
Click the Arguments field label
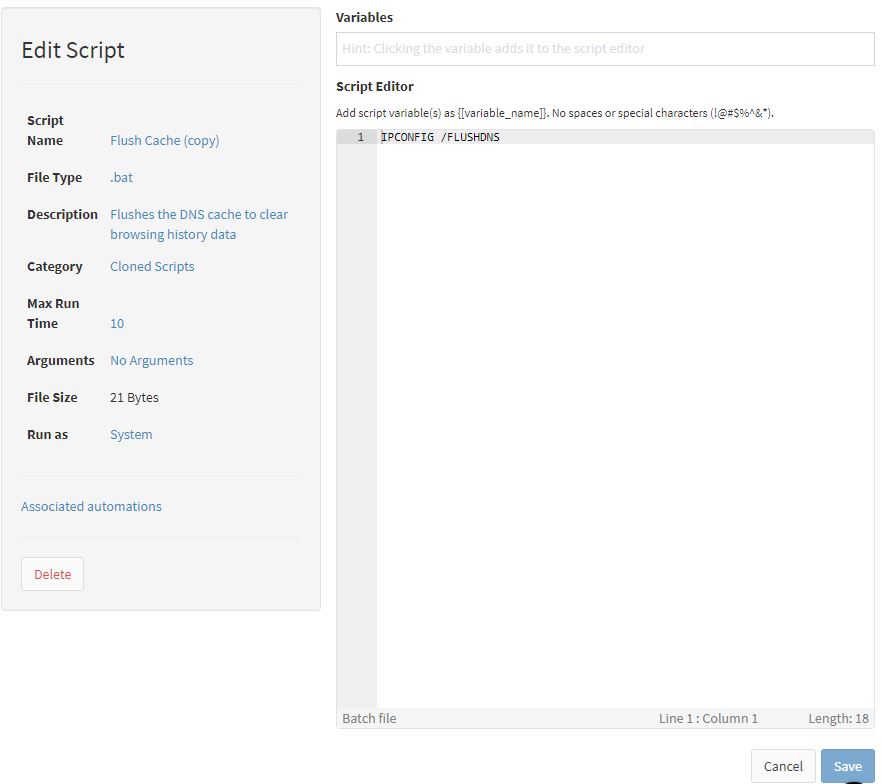point(60,361)
